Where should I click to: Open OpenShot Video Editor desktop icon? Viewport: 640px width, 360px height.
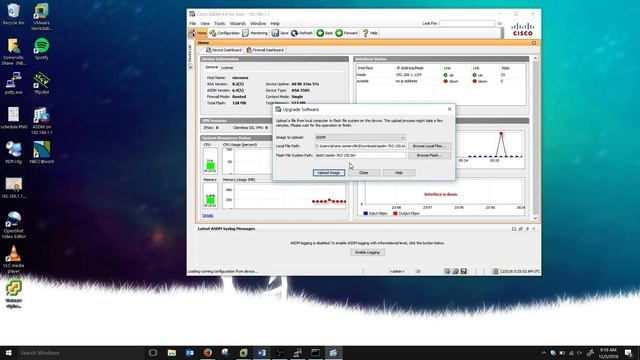click(13, 225)
